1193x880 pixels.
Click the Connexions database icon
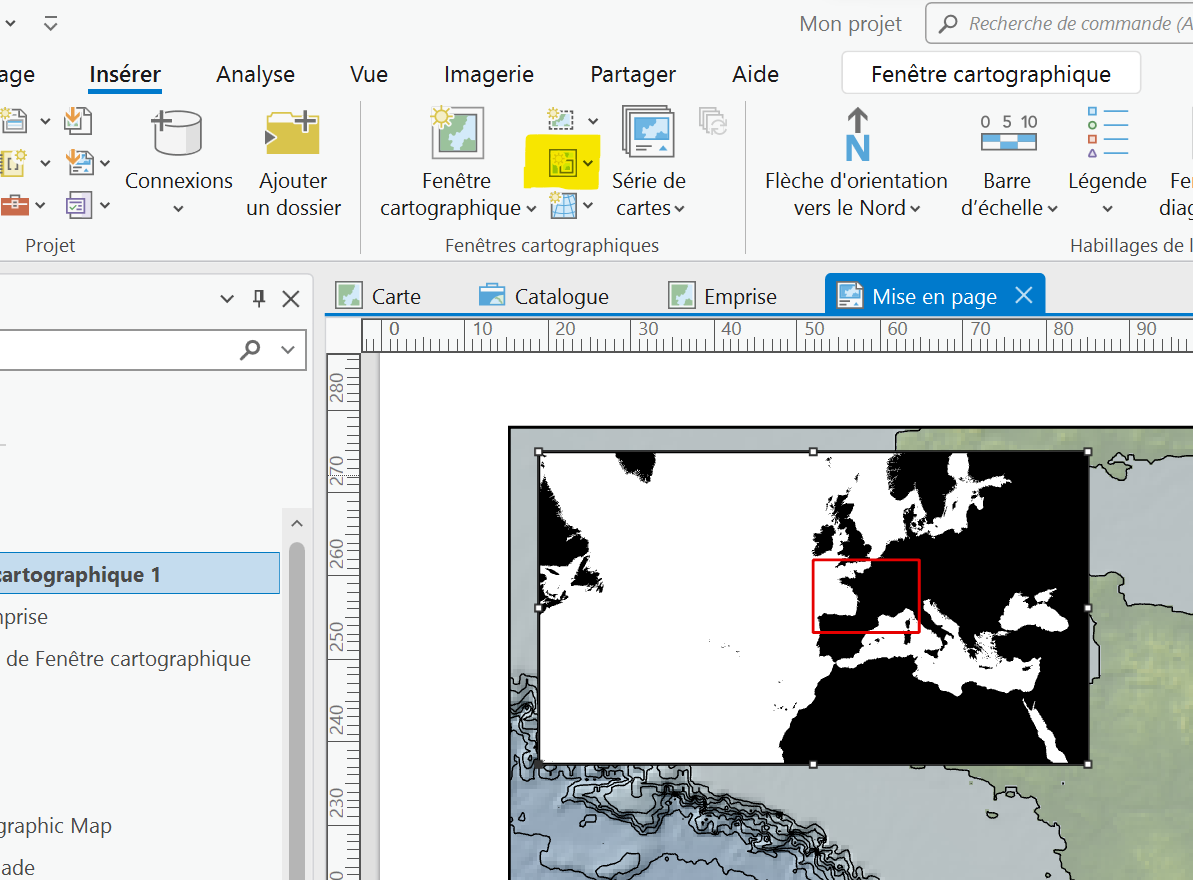click(177, 133)
